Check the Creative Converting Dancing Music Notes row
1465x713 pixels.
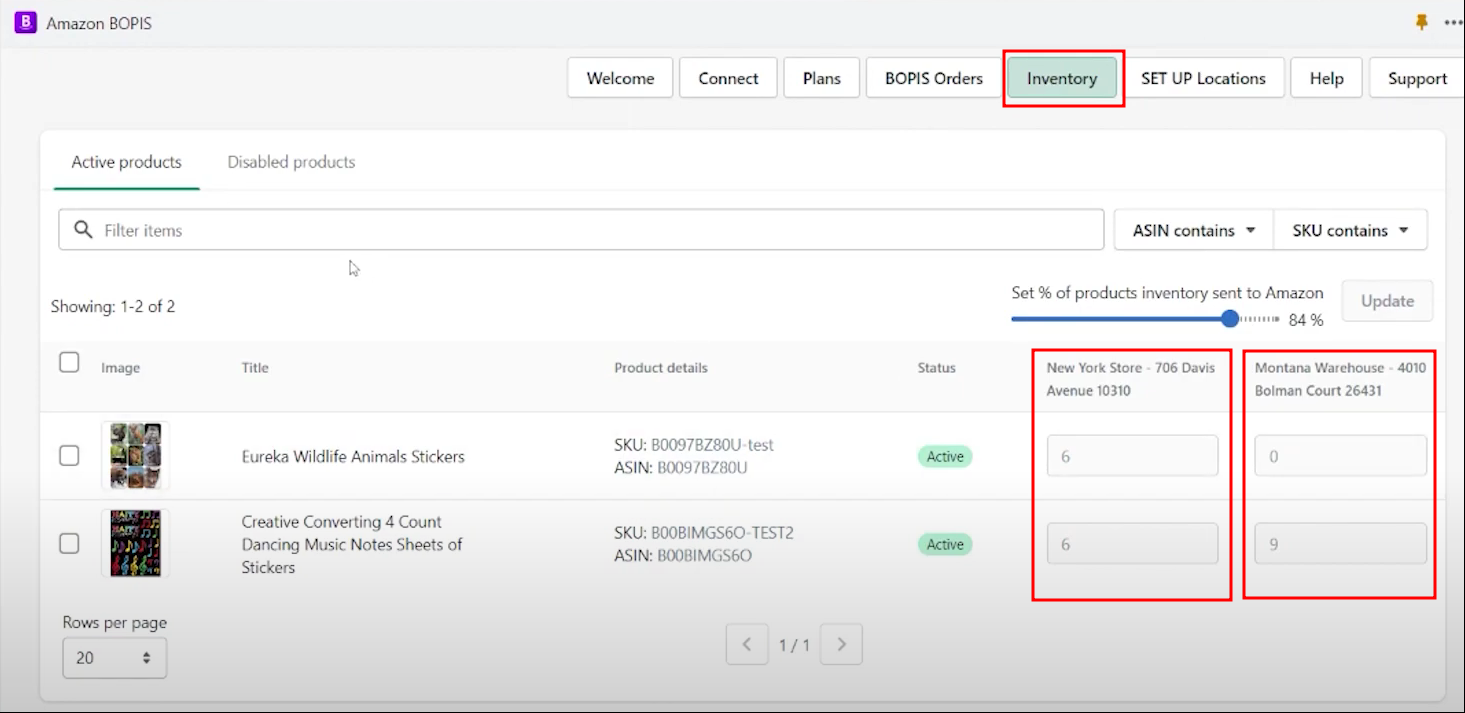click(69, 544)
